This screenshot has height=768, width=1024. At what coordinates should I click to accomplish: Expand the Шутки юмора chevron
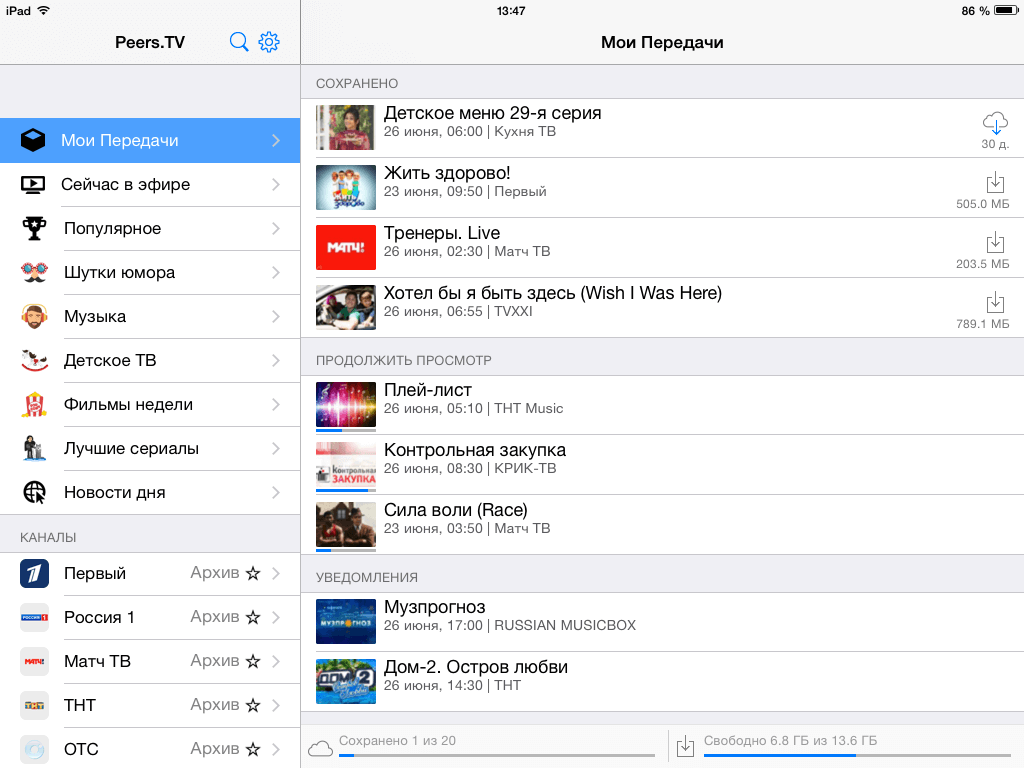pyautogui.click(x=276, y=272)
